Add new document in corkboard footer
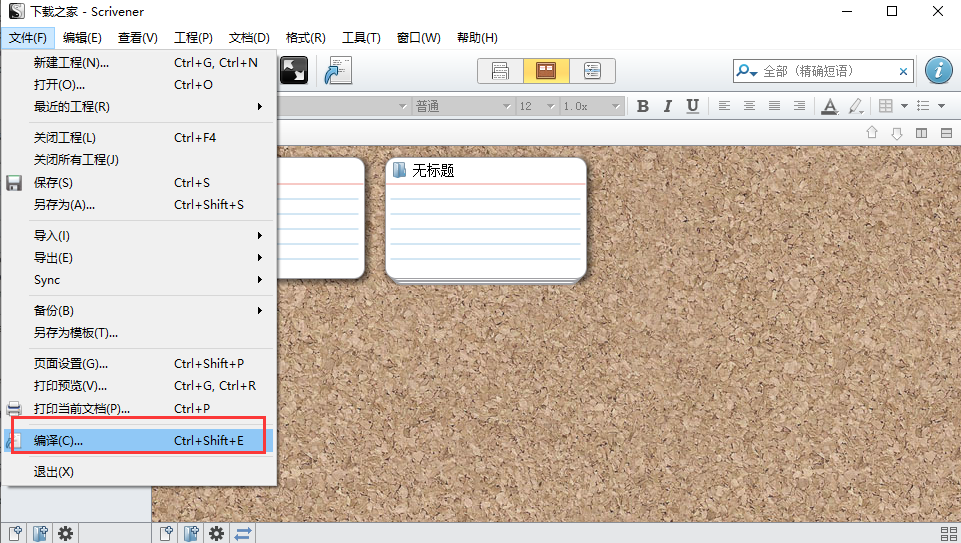 (x=165, y=533)
